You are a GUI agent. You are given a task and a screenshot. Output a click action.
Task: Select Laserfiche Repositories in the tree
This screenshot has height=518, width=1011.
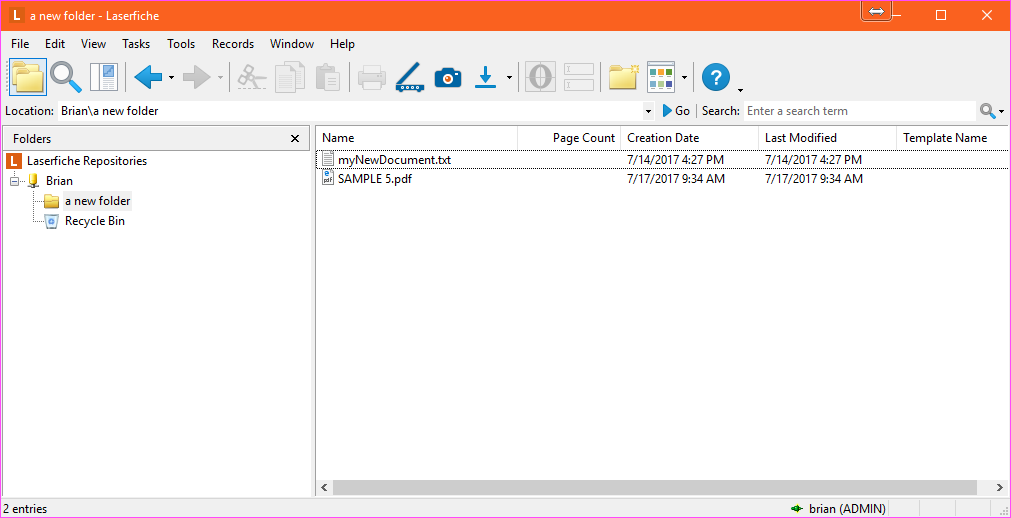click(x=87, y=161)
